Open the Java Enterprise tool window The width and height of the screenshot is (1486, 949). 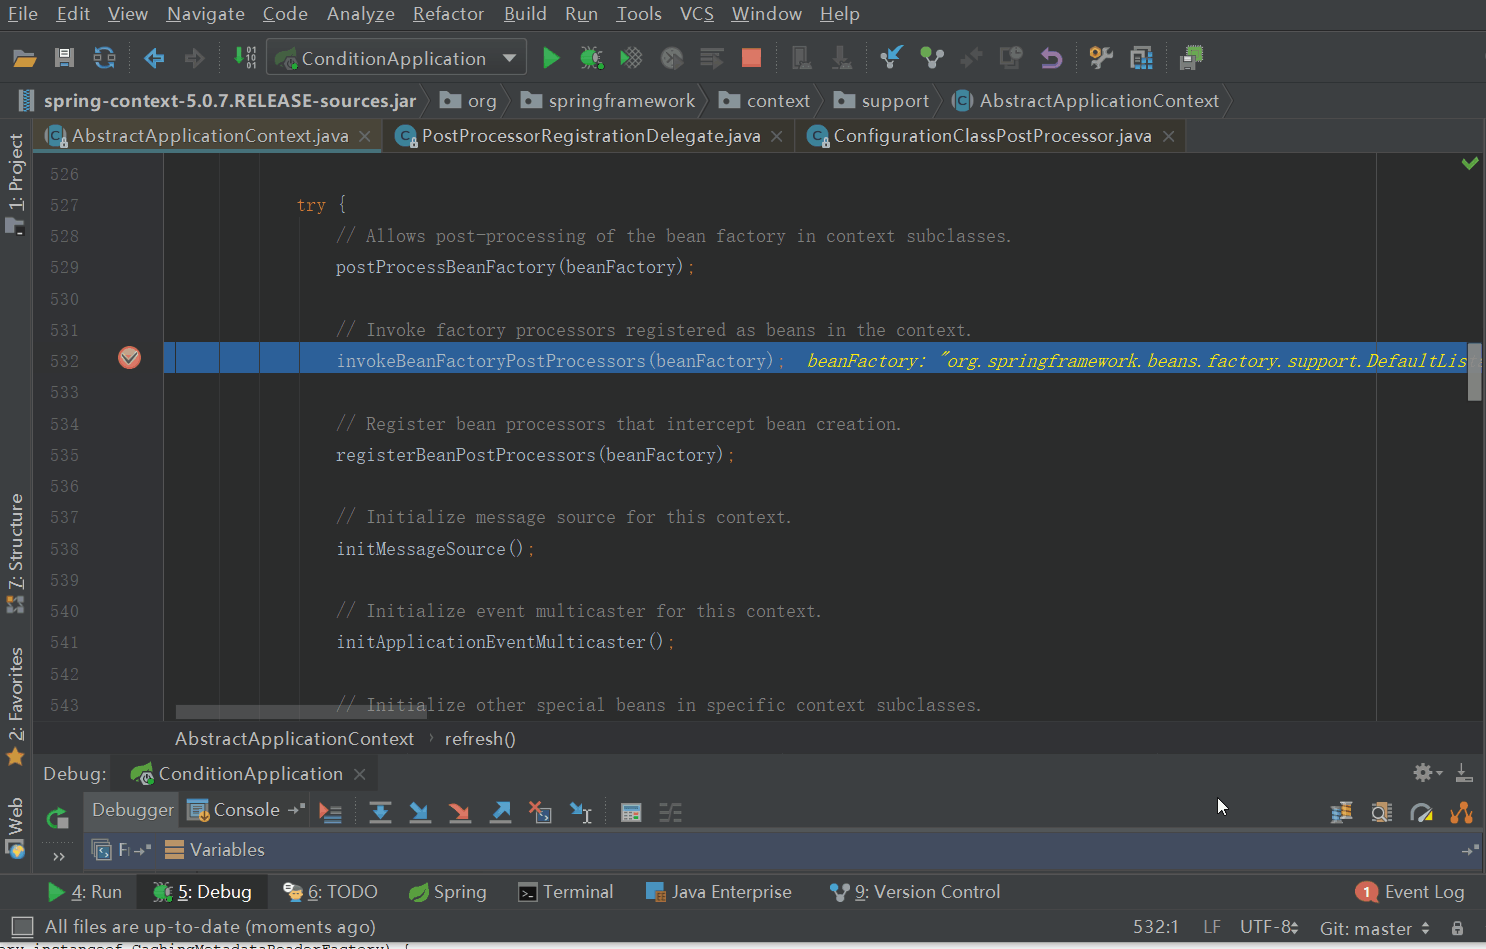click(x=719, y=892)
